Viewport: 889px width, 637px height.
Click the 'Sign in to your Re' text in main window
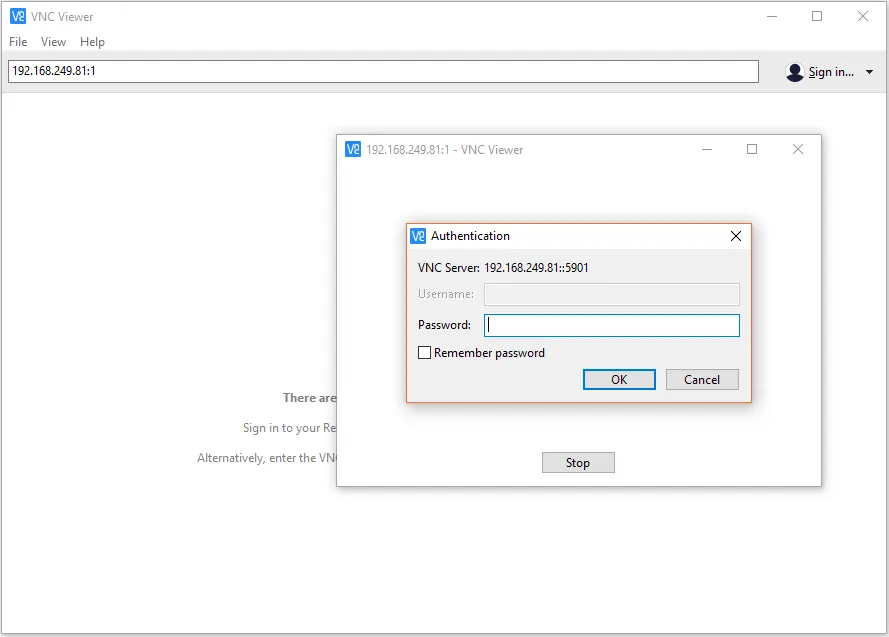tap(290, 428)
